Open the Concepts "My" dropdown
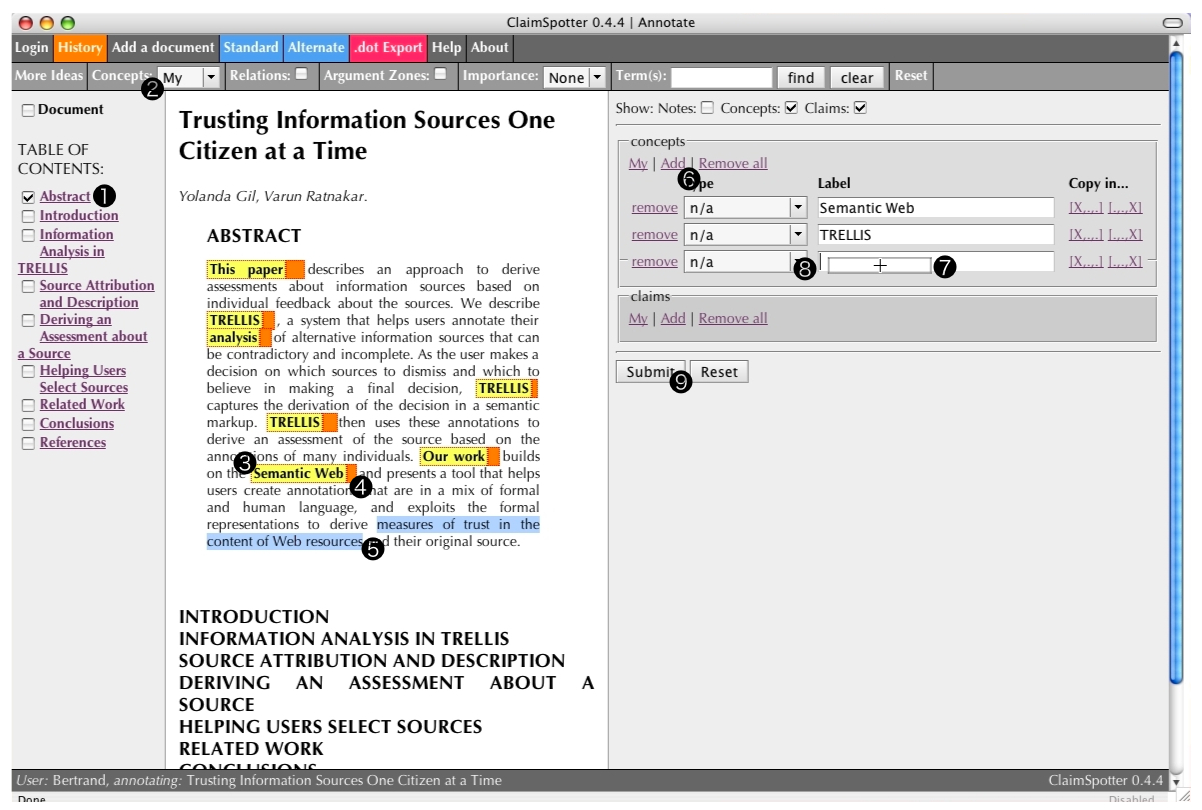 [x=190, y=77]
